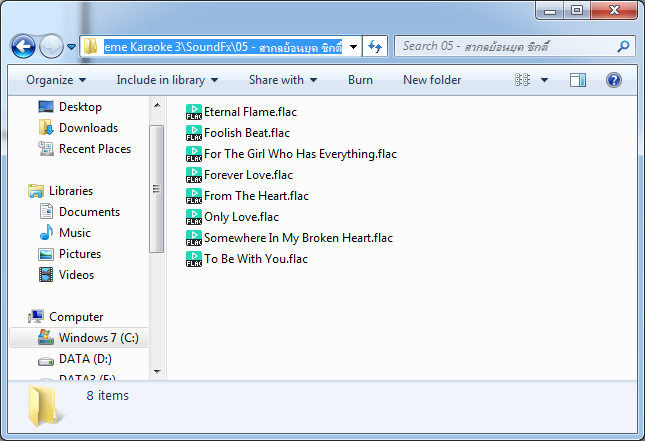Click navigation pane scroll down arrow
Screen dimensions: 645x441
point(157,372)
